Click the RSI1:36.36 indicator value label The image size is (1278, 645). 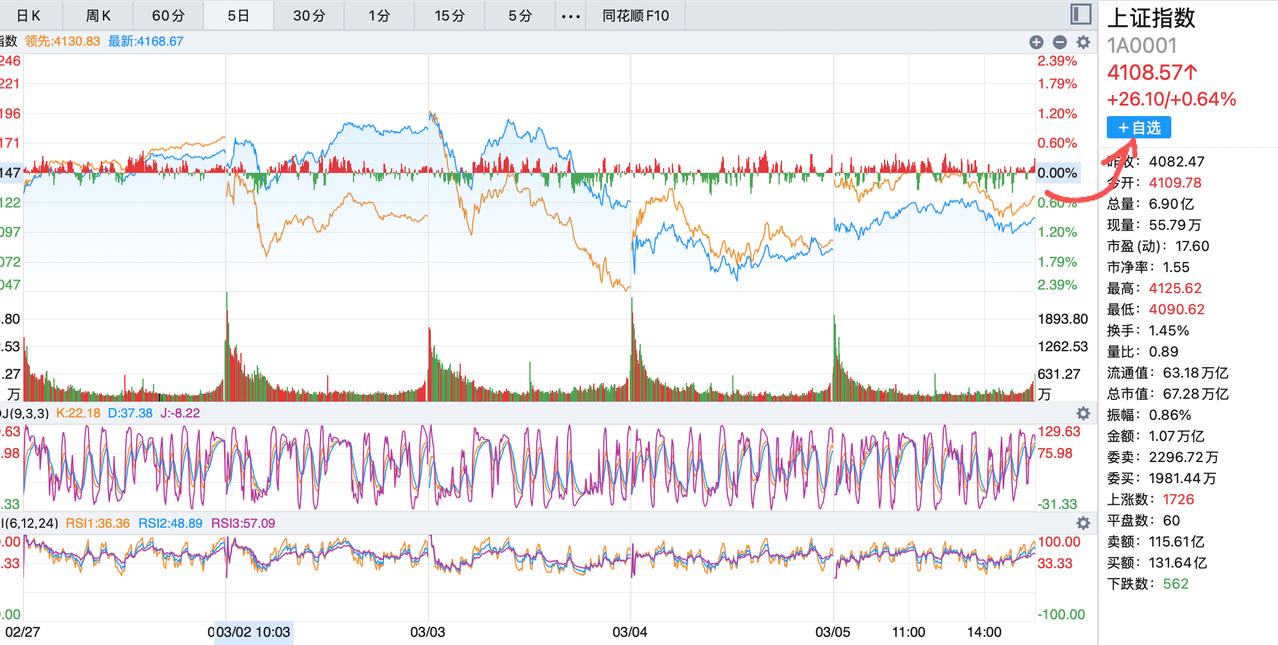click(98, 523)
